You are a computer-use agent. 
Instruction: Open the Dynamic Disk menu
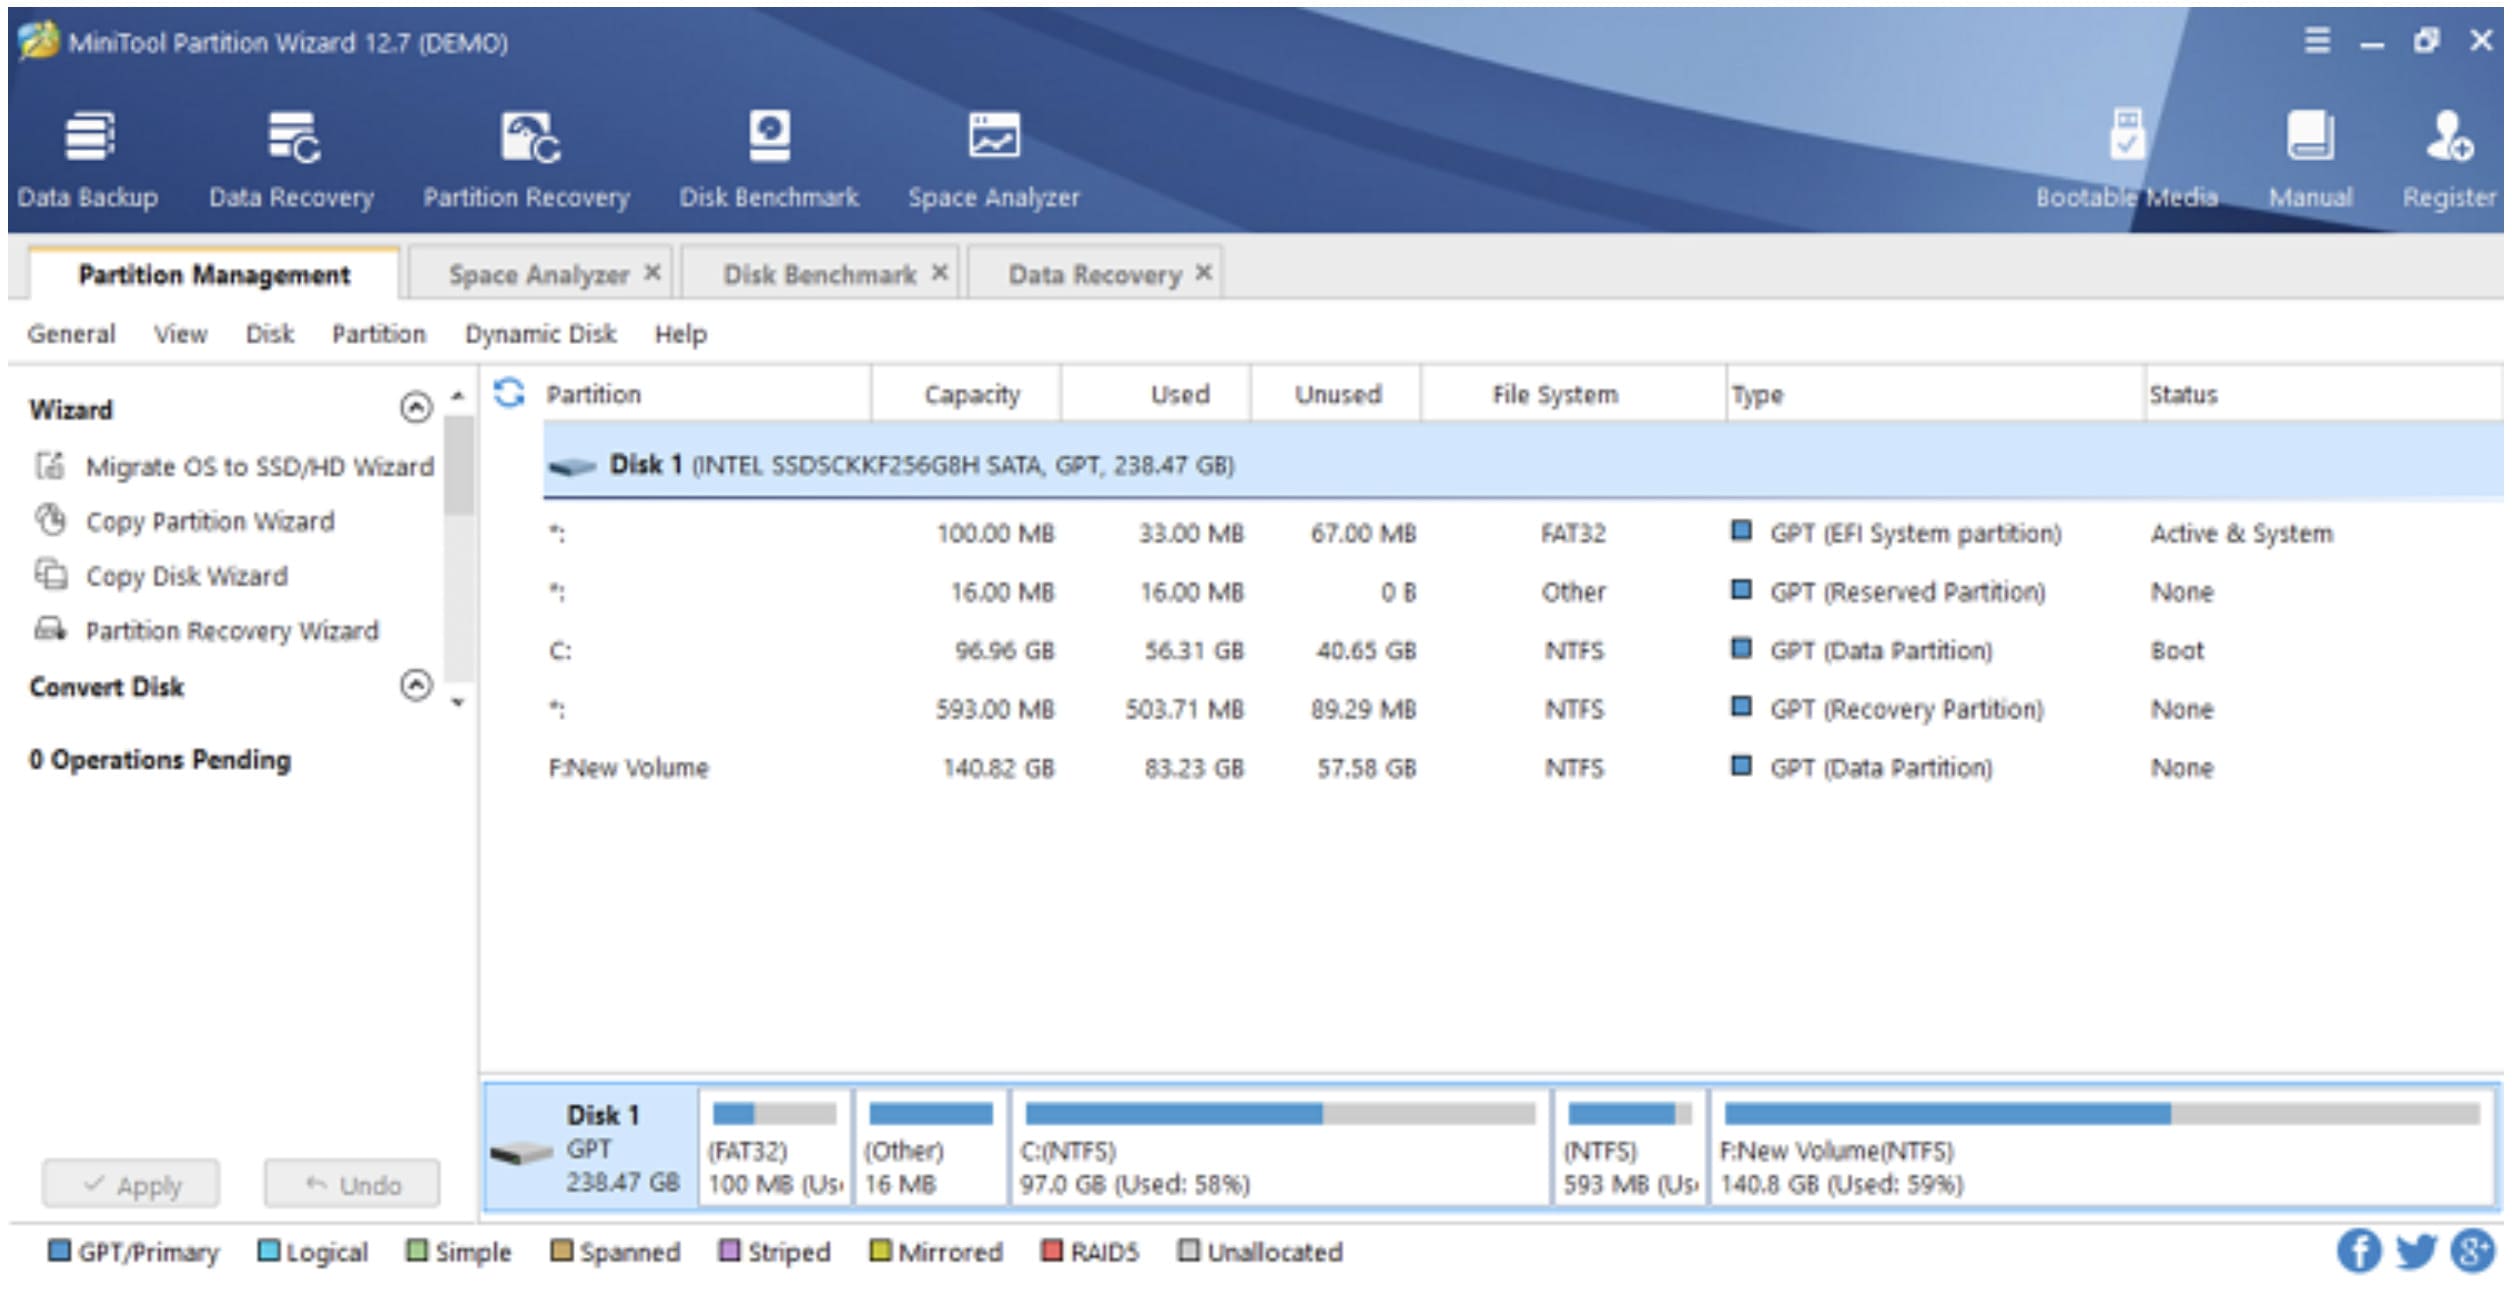point(540,334)
